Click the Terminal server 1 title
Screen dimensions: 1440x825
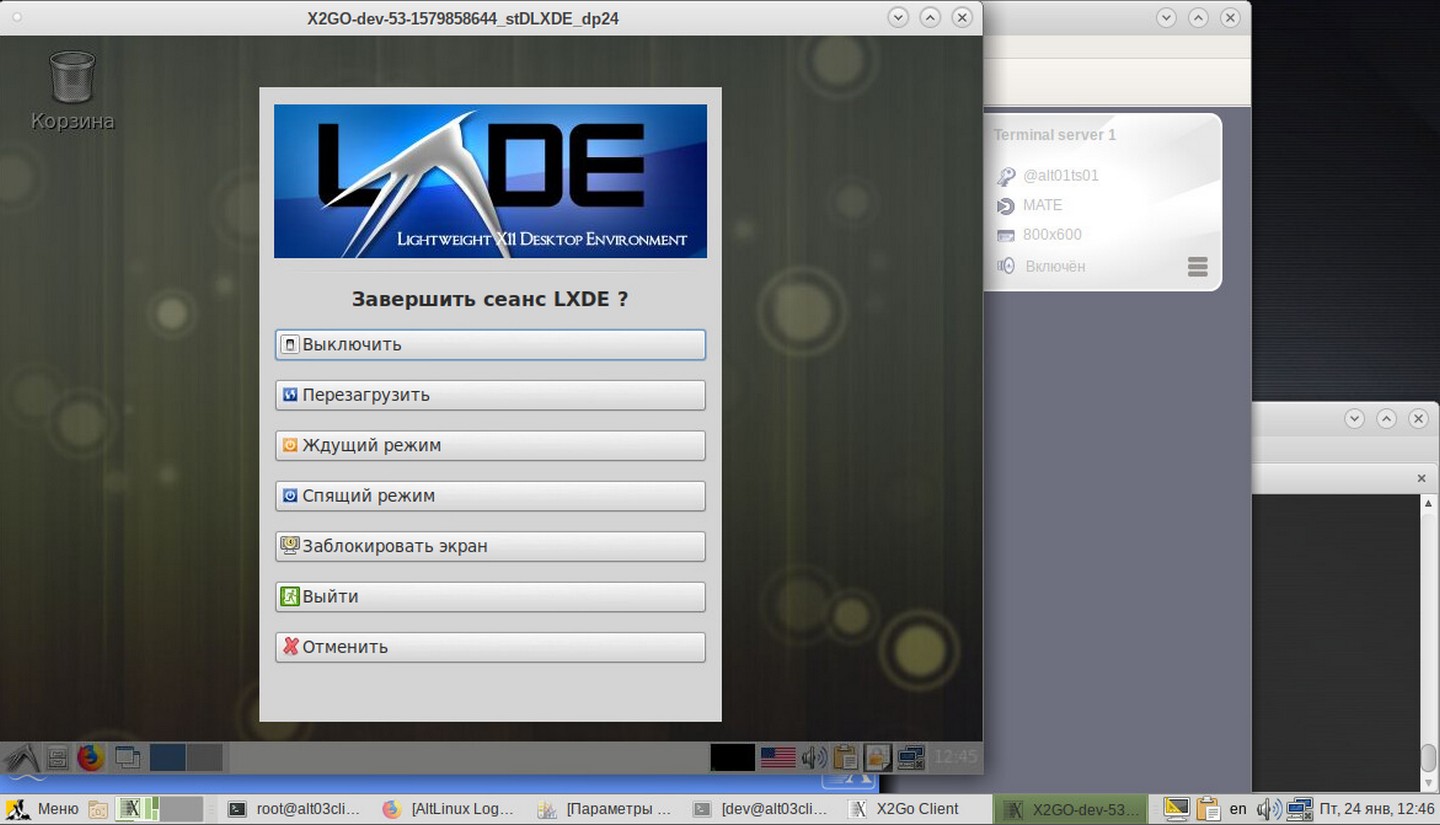(1054, 135)
